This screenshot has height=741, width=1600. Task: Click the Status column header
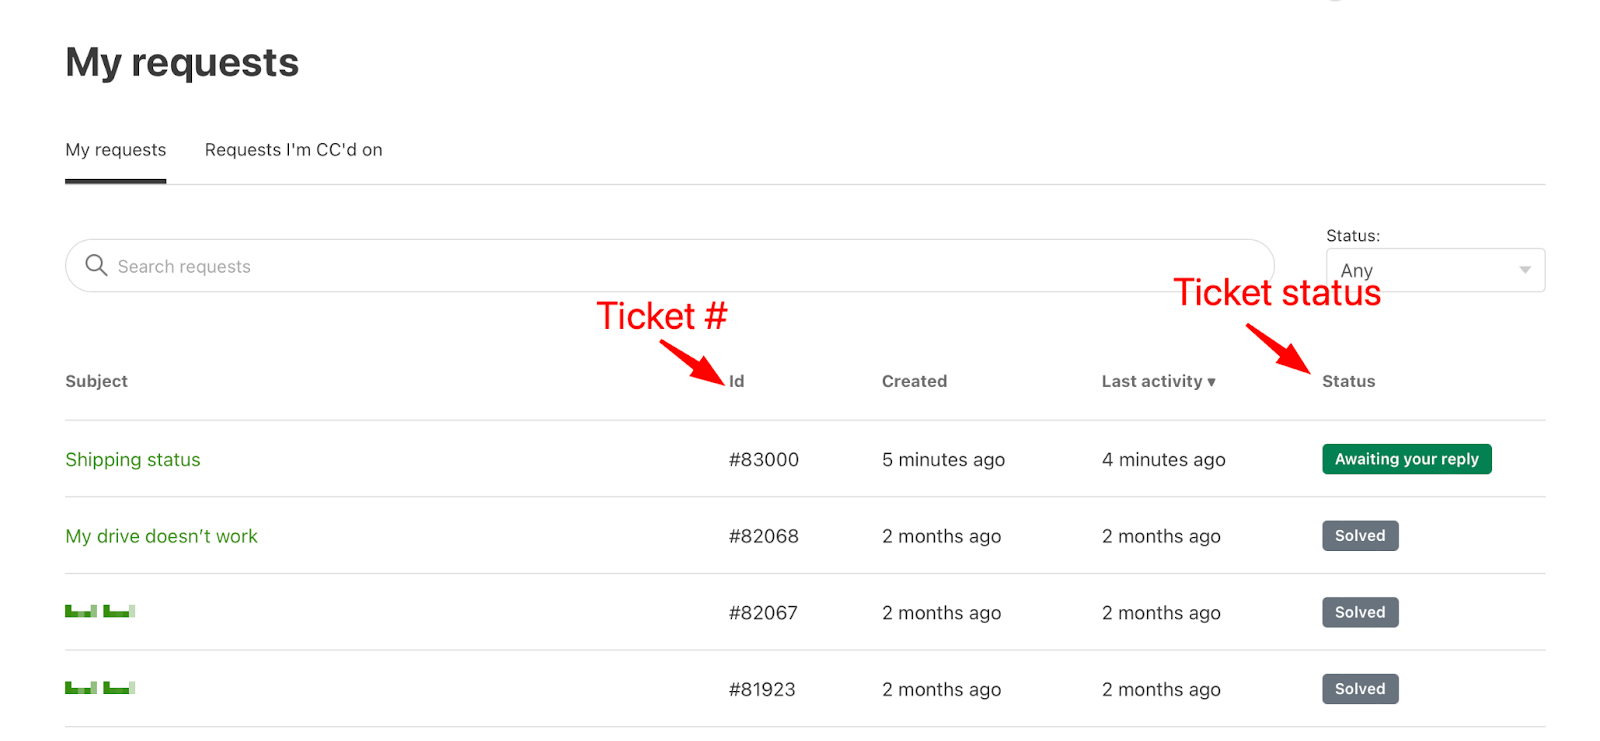click(1348, 381)
